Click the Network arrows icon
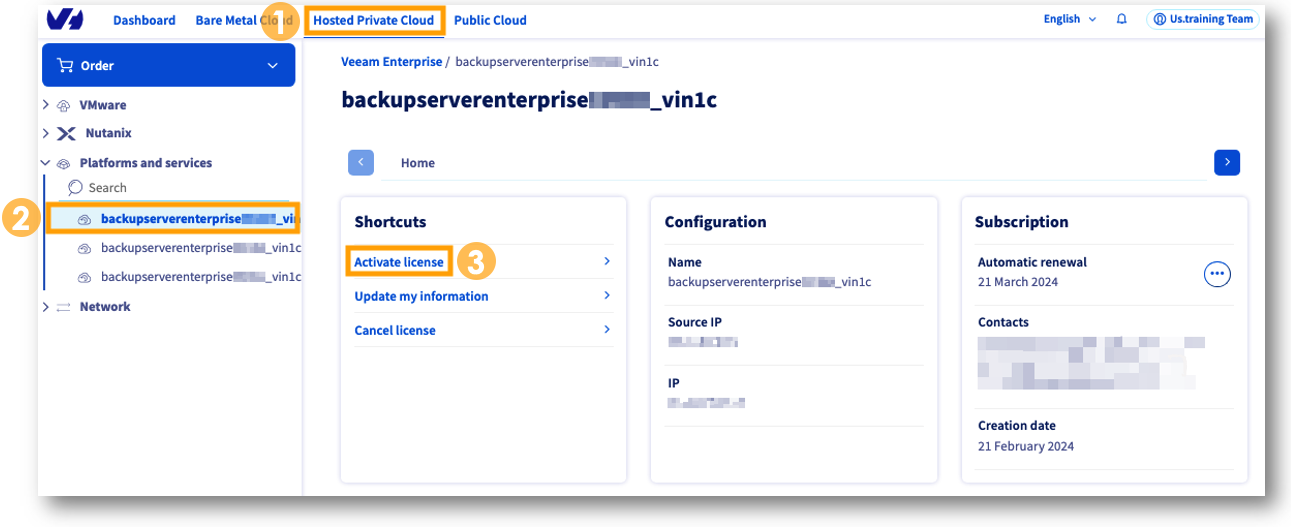 (64, 307)
